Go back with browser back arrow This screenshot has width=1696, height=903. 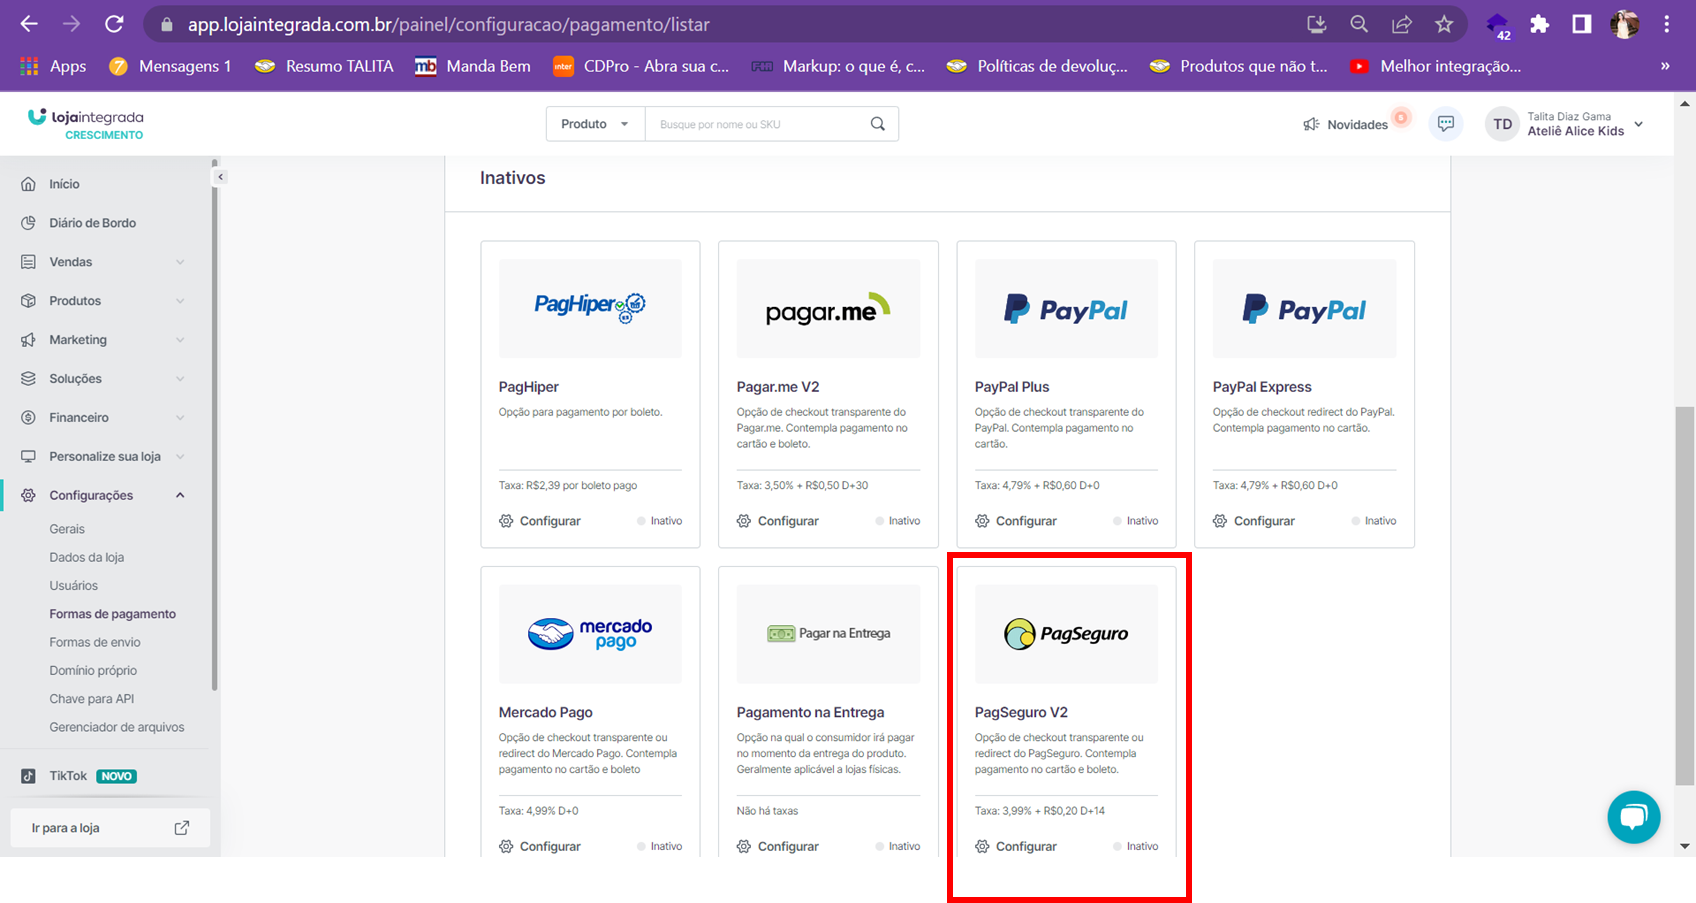pos(29,24)
